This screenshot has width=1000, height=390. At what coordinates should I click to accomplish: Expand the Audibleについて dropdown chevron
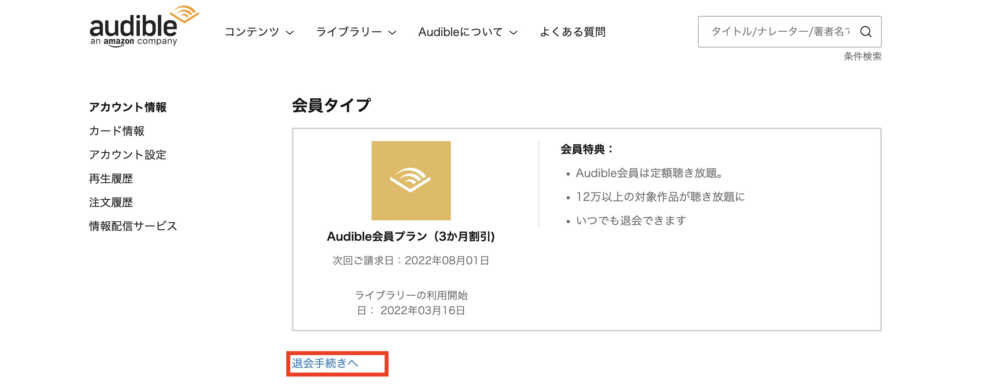point(513,32)
